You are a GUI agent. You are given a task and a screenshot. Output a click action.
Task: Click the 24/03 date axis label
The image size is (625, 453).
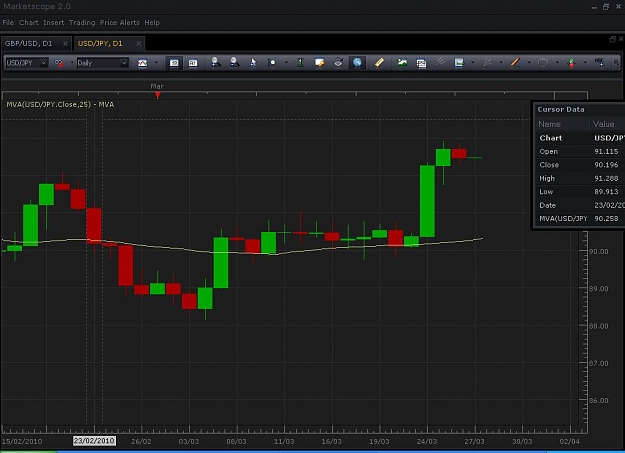[426, 441]
